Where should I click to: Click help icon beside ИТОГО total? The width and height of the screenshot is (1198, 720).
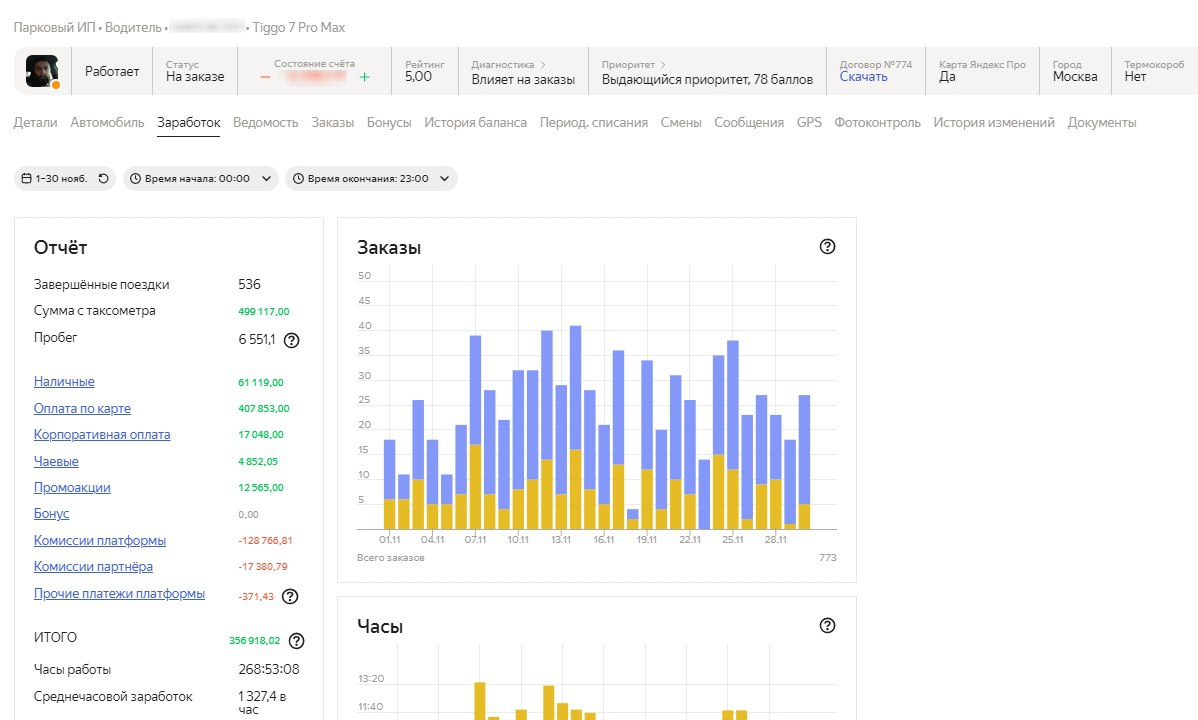pyautogui.click(x=296, y=641)
